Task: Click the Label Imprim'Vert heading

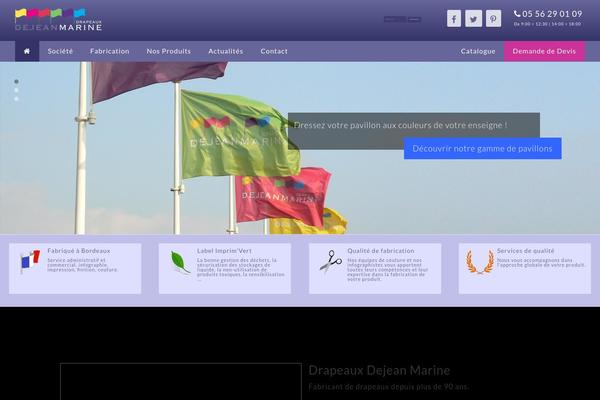Action: click(224, 251)
